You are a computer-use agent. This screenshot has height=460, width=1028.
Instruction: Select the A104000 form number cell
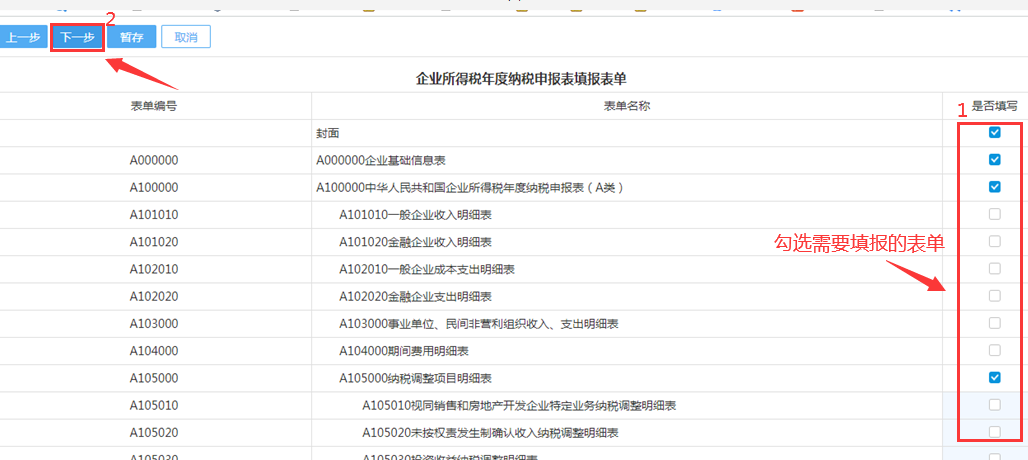[x=154, y=351]
